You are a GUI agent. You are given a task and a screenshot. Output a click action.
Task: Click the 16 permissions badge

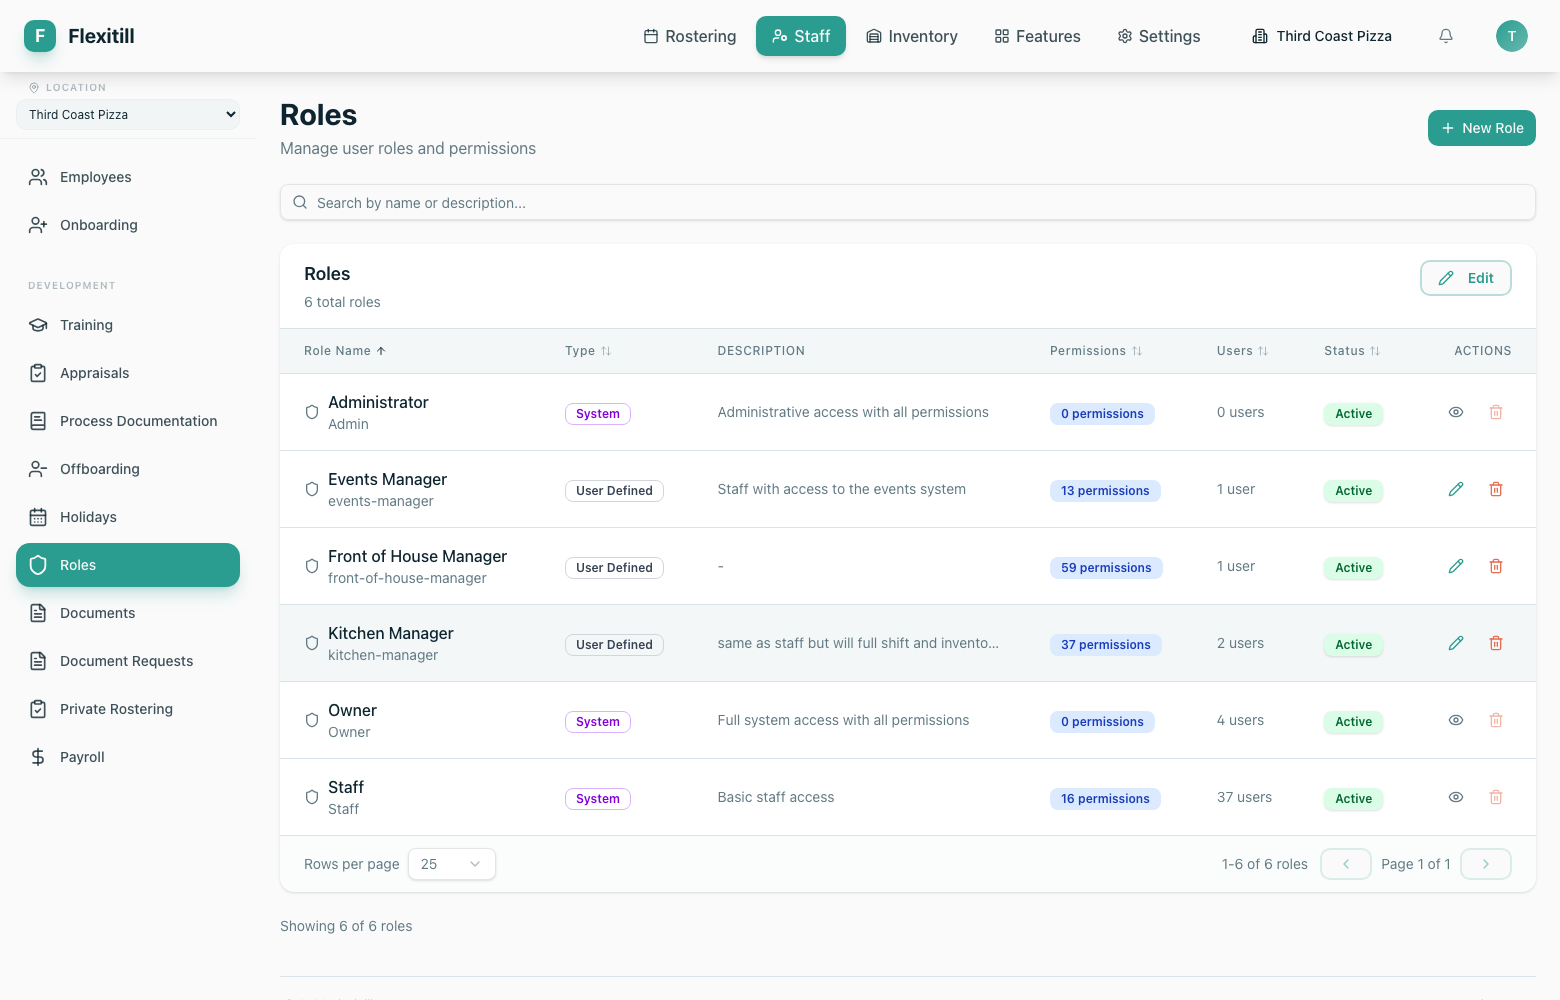point(1105,799)
